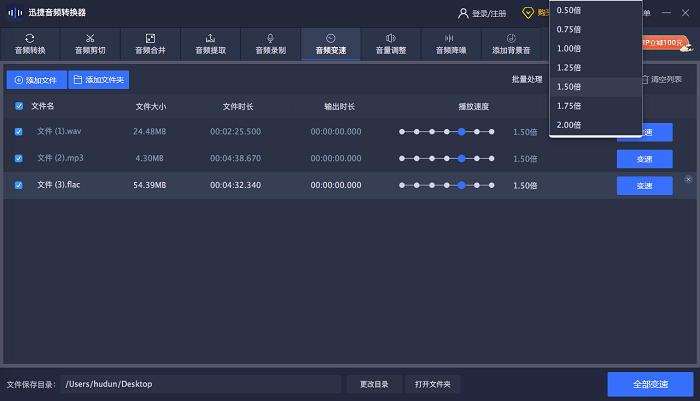Open the 添加背景音 tab
700x401 pixels.
click(511, 44)
